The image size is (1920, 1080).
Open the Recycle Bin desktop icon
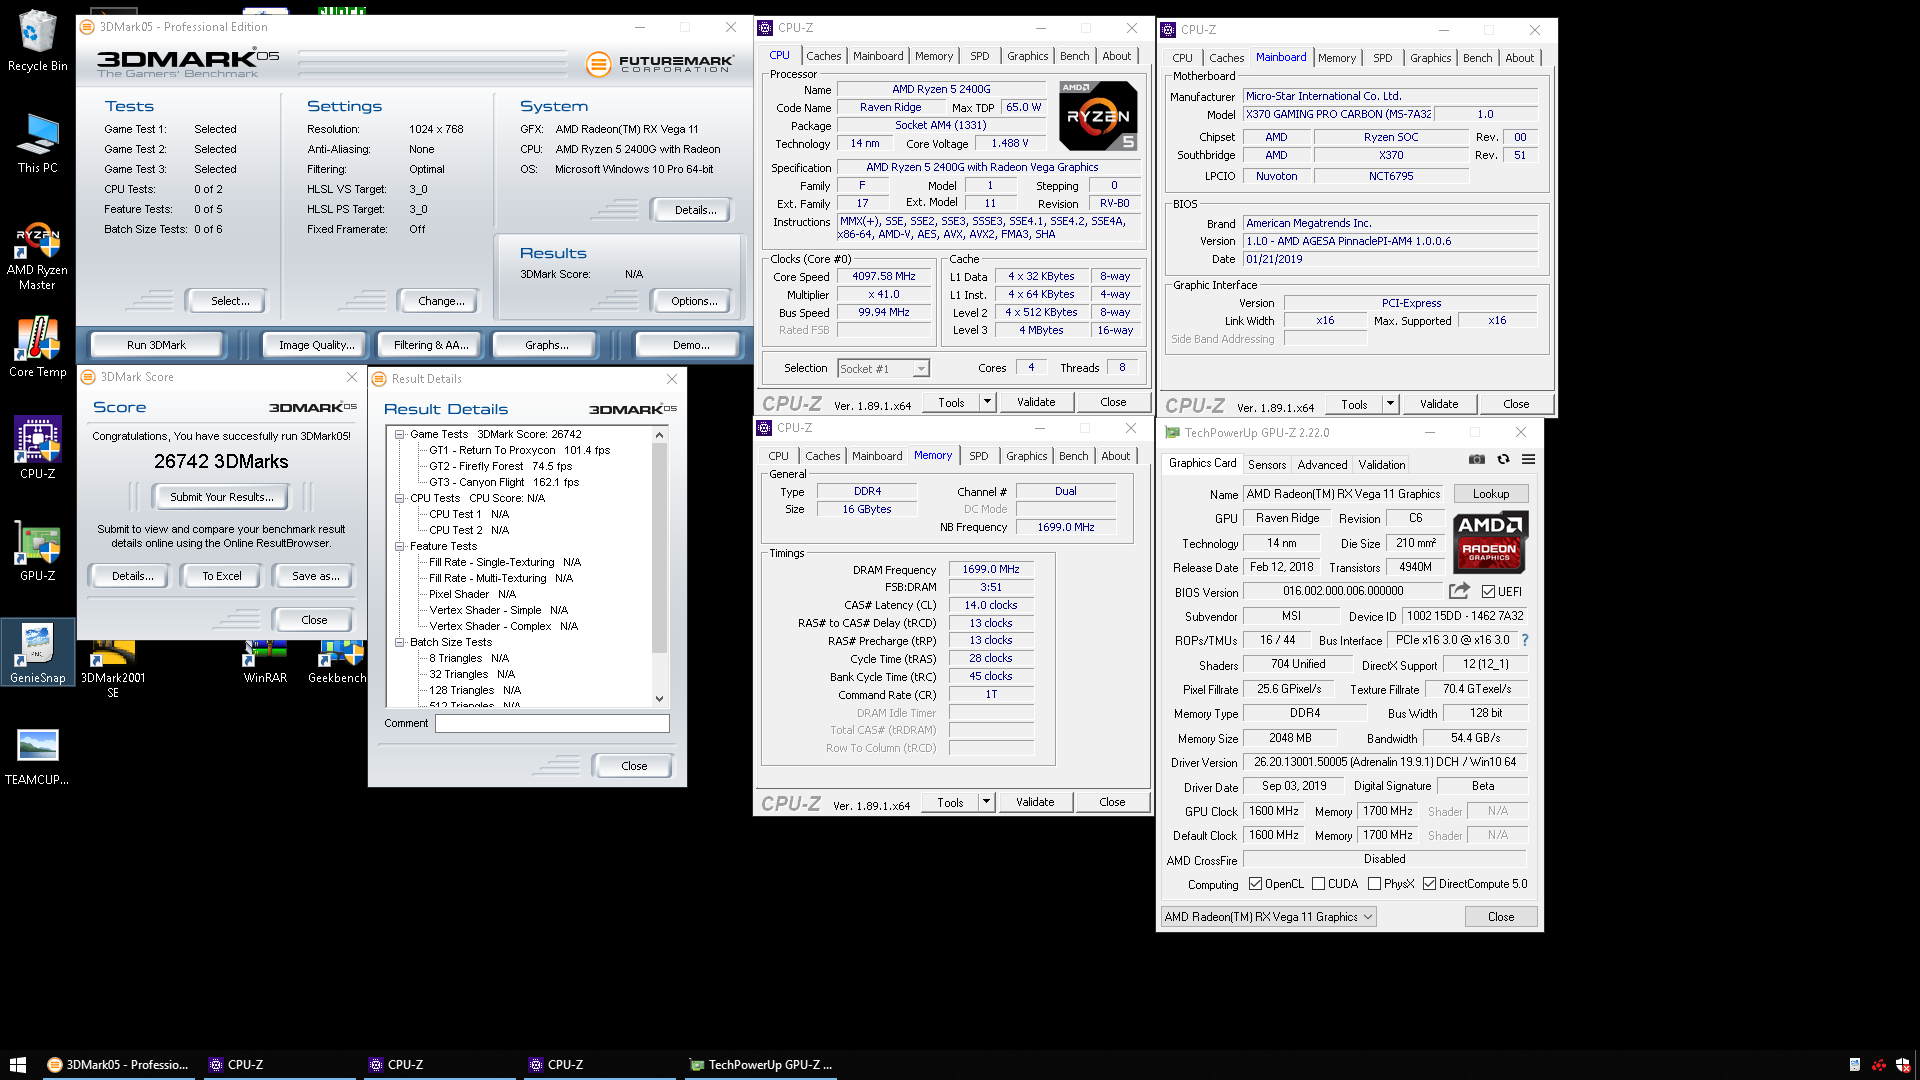37,41
